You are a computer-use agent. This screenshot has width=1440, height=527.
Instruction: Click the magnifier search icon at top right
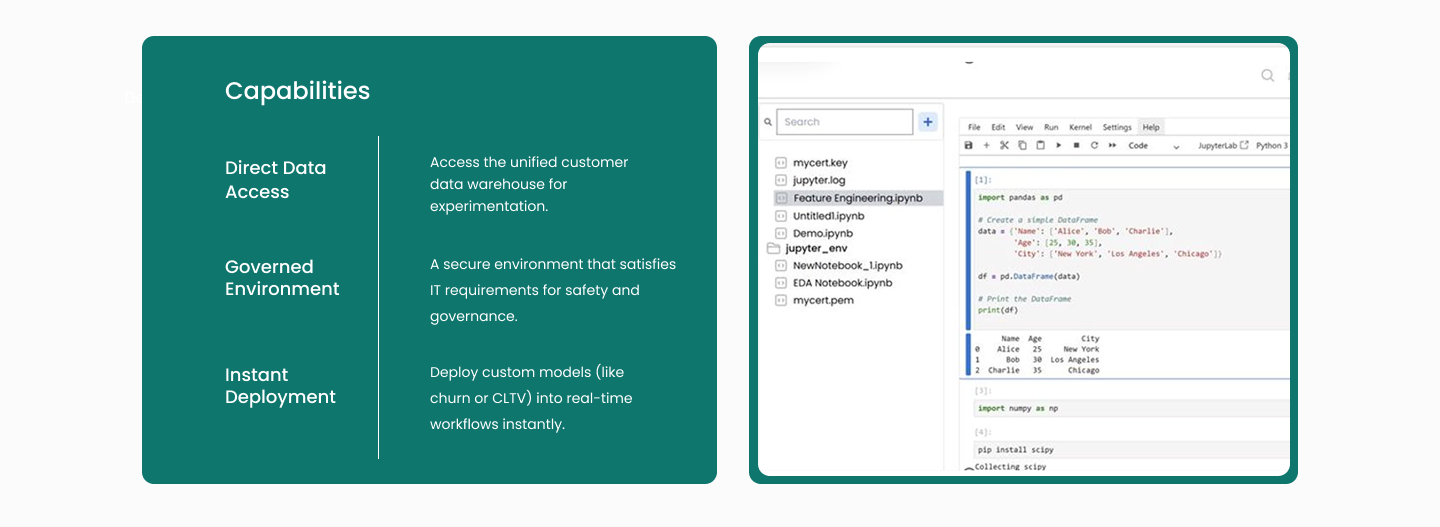coord(1267,75)
